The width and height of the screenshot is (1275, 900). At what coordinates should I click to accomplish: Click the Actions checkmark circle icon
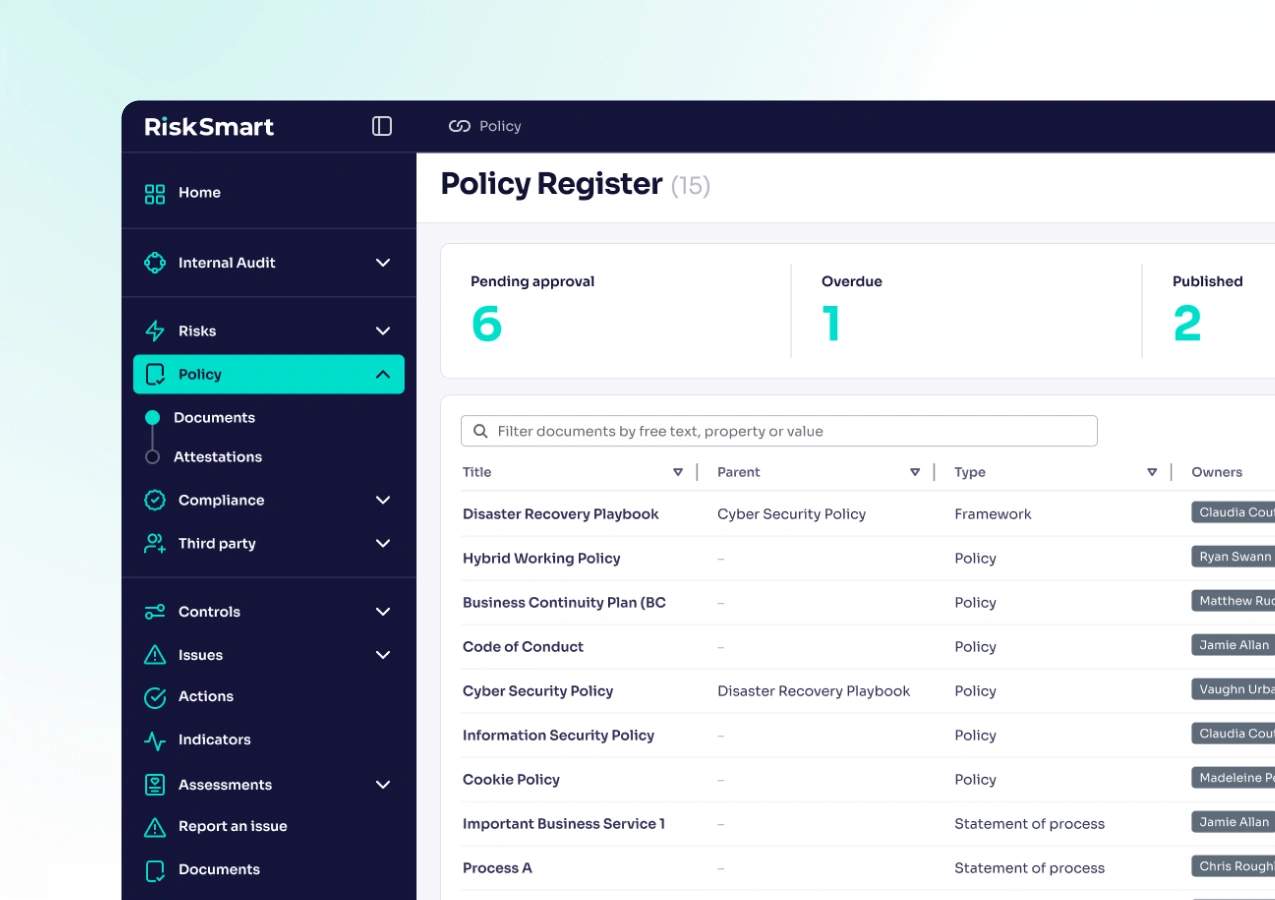point(155,697)
